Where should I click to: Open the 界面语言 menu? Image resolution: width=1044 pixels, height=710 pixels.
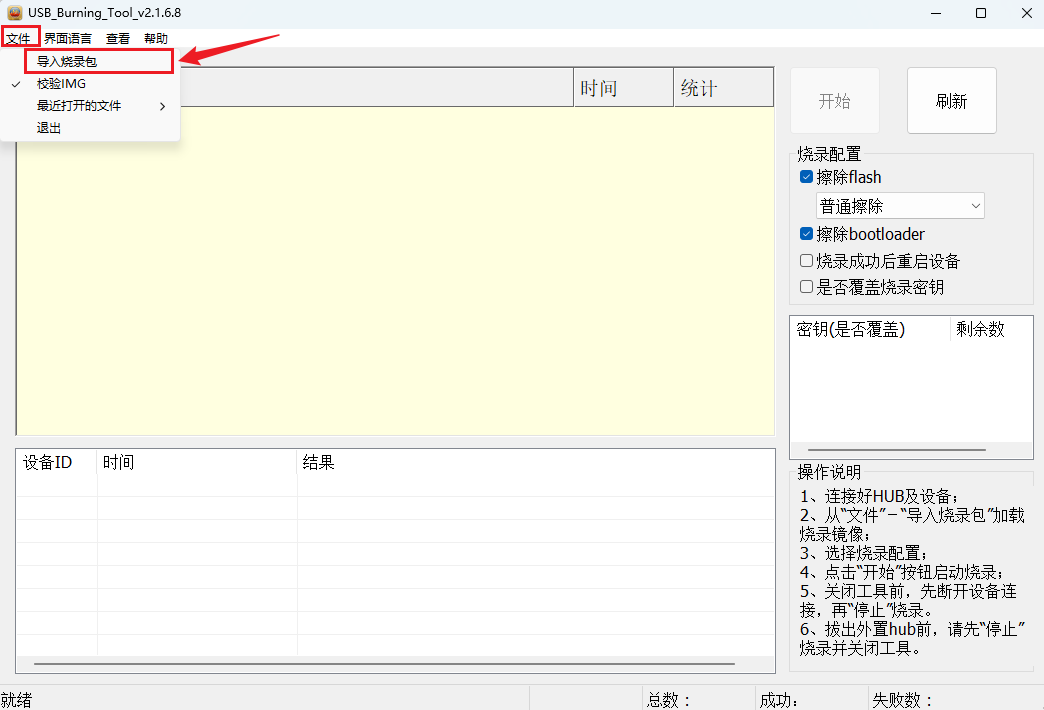click(68, 38)
